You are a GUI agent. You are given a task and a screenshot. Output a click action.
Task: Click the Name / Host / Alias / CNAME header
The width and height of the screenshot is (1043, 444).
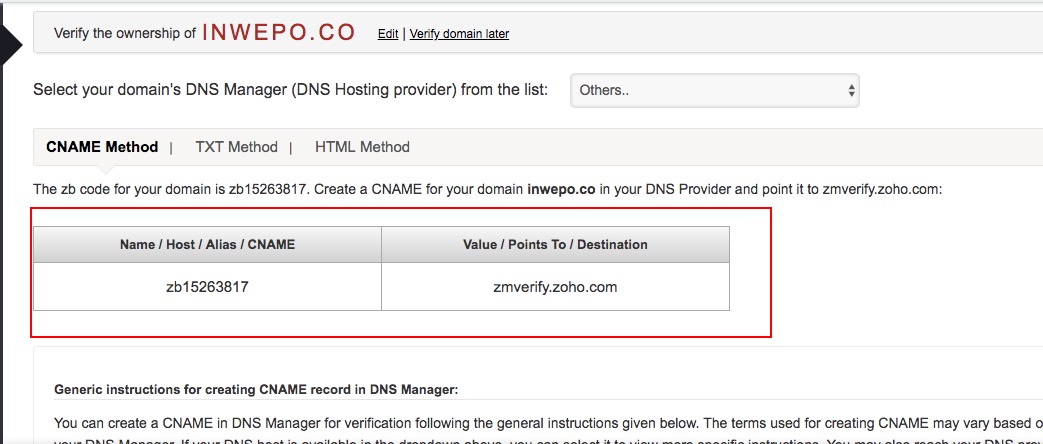click(x=207, y=244)
